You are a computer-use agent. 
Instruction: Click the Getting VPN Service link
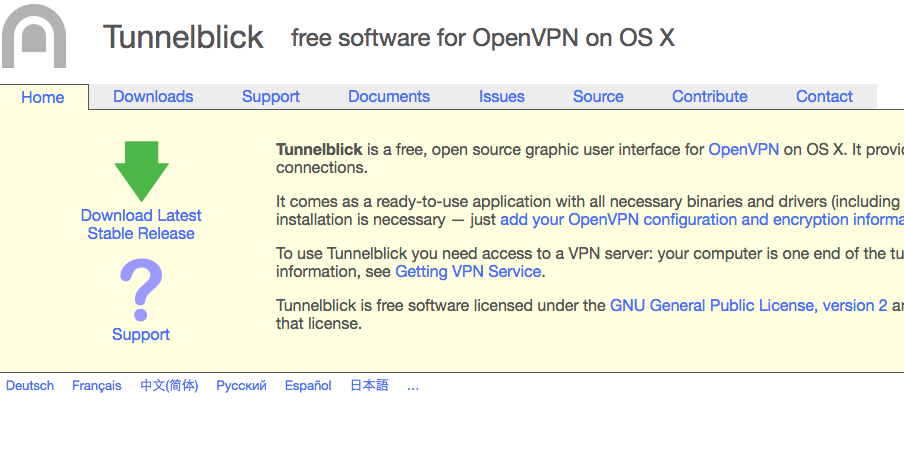tap(468, 272)
